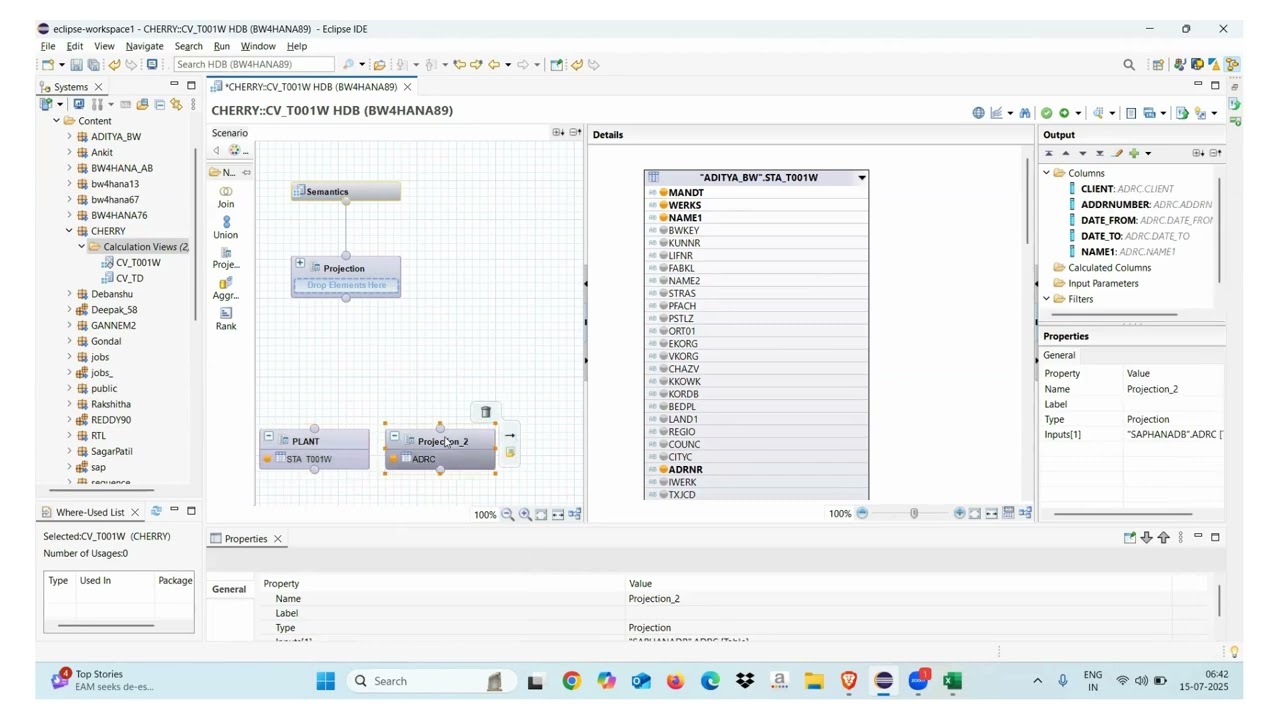1280x720 pixels.
Task: Toggle NAME1 output column selector
Action: point(663,217)
